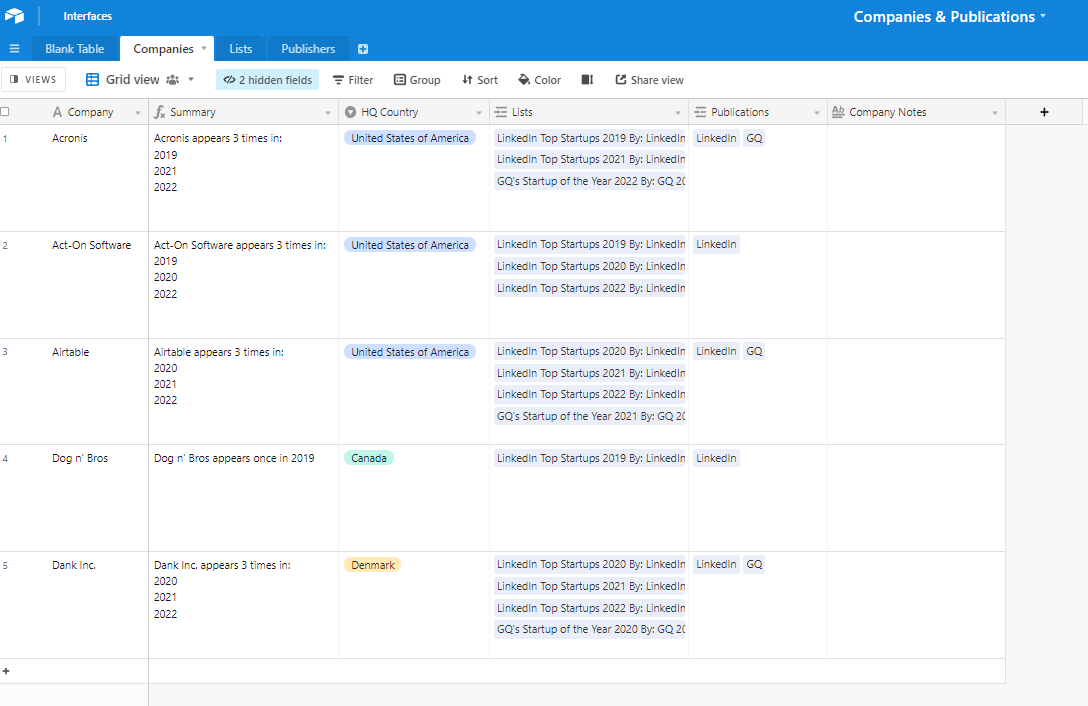The height and width of the screenshot is (706, 1088).
Task: Click row number 3
Action: tap(5, 352)
